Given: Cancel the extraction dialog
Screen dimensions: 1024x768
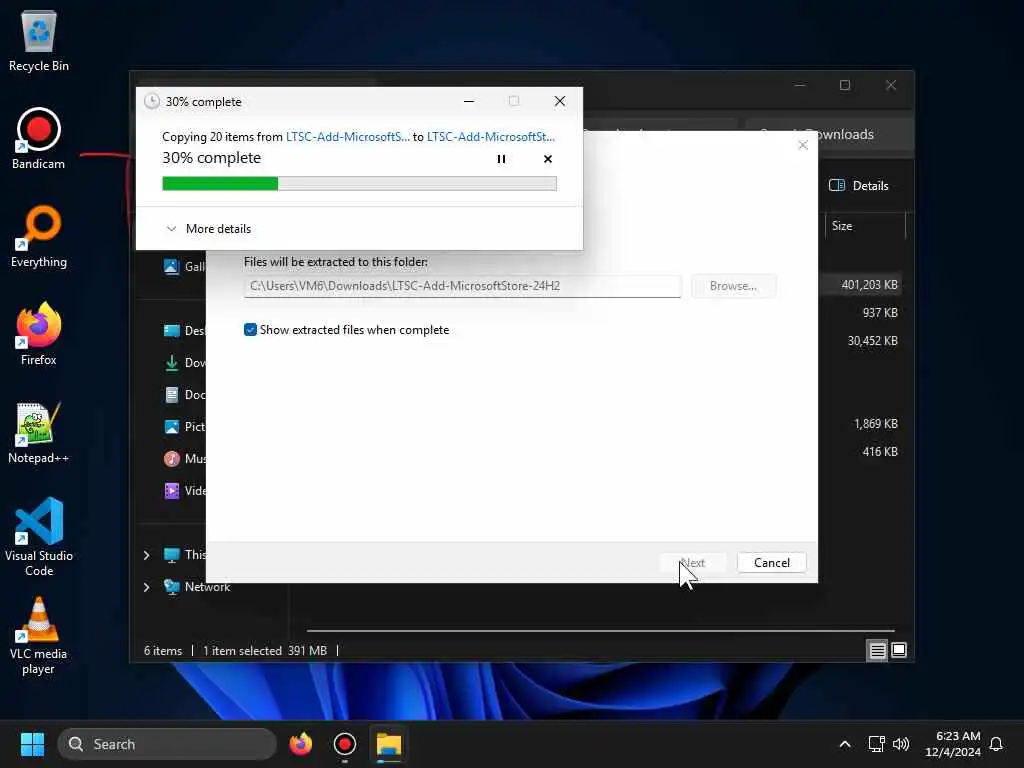Looking at the screenshot, I should coord(771,563).
